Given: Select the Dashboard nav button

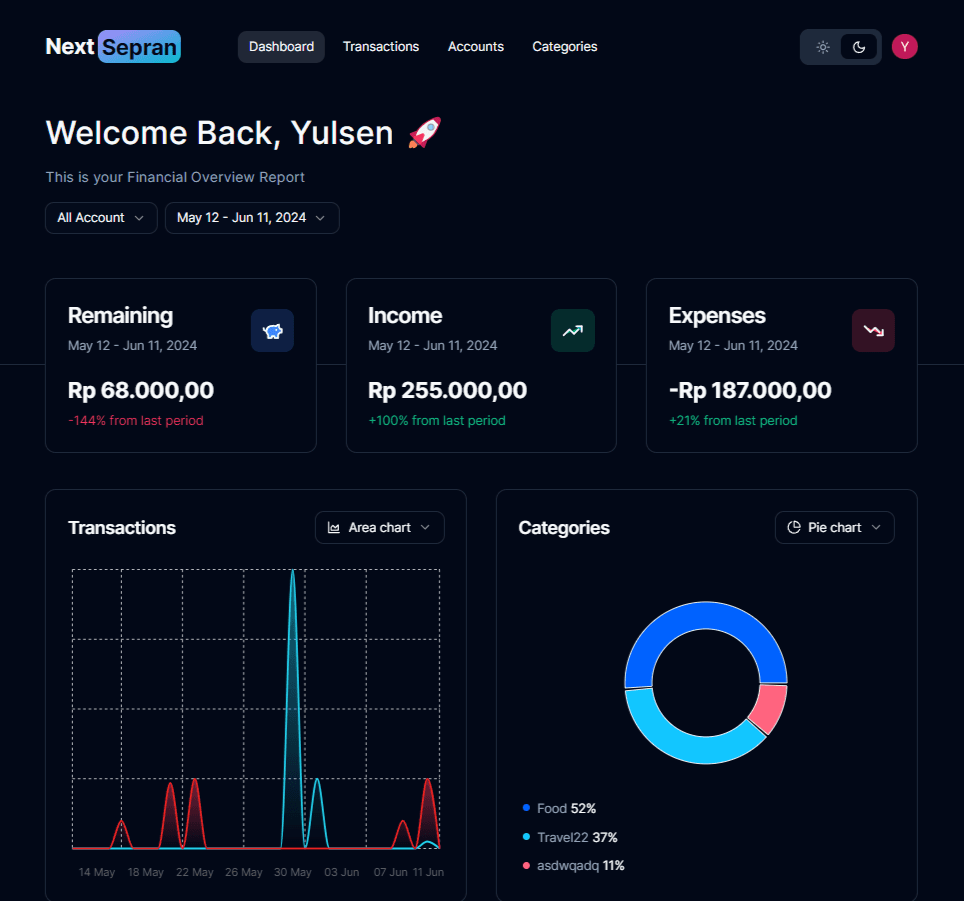Looking at the screenshot, I should pos(281,47).
